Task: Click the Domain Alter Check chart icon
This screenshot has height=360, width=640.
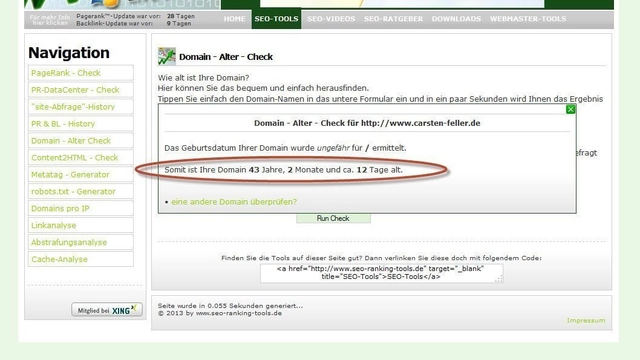Action: pos(167,56)
